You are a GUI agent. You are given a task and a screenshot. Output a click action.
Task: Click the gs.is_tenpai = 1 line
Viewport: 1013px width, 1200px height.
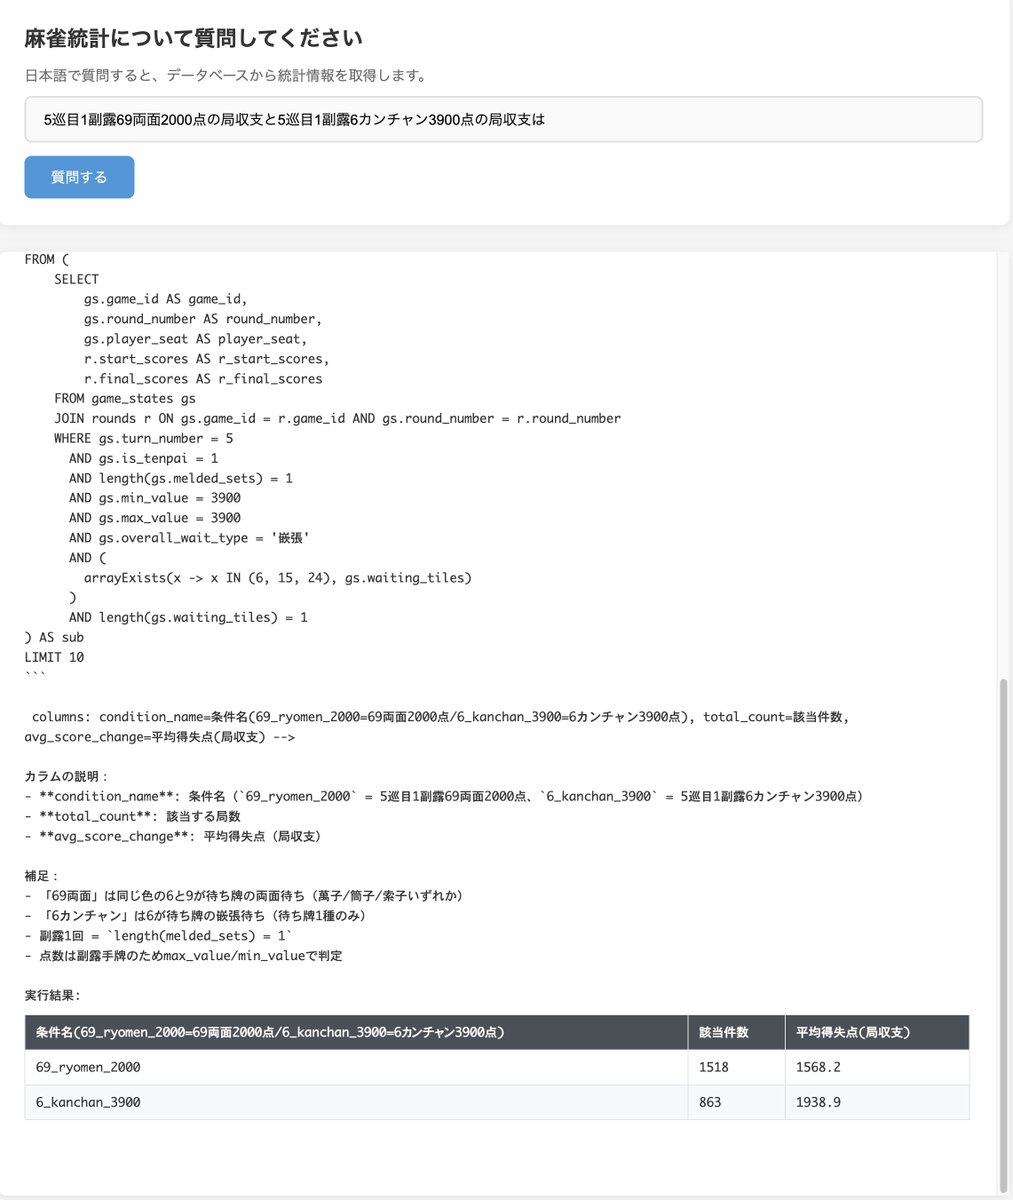click(144, 458)
